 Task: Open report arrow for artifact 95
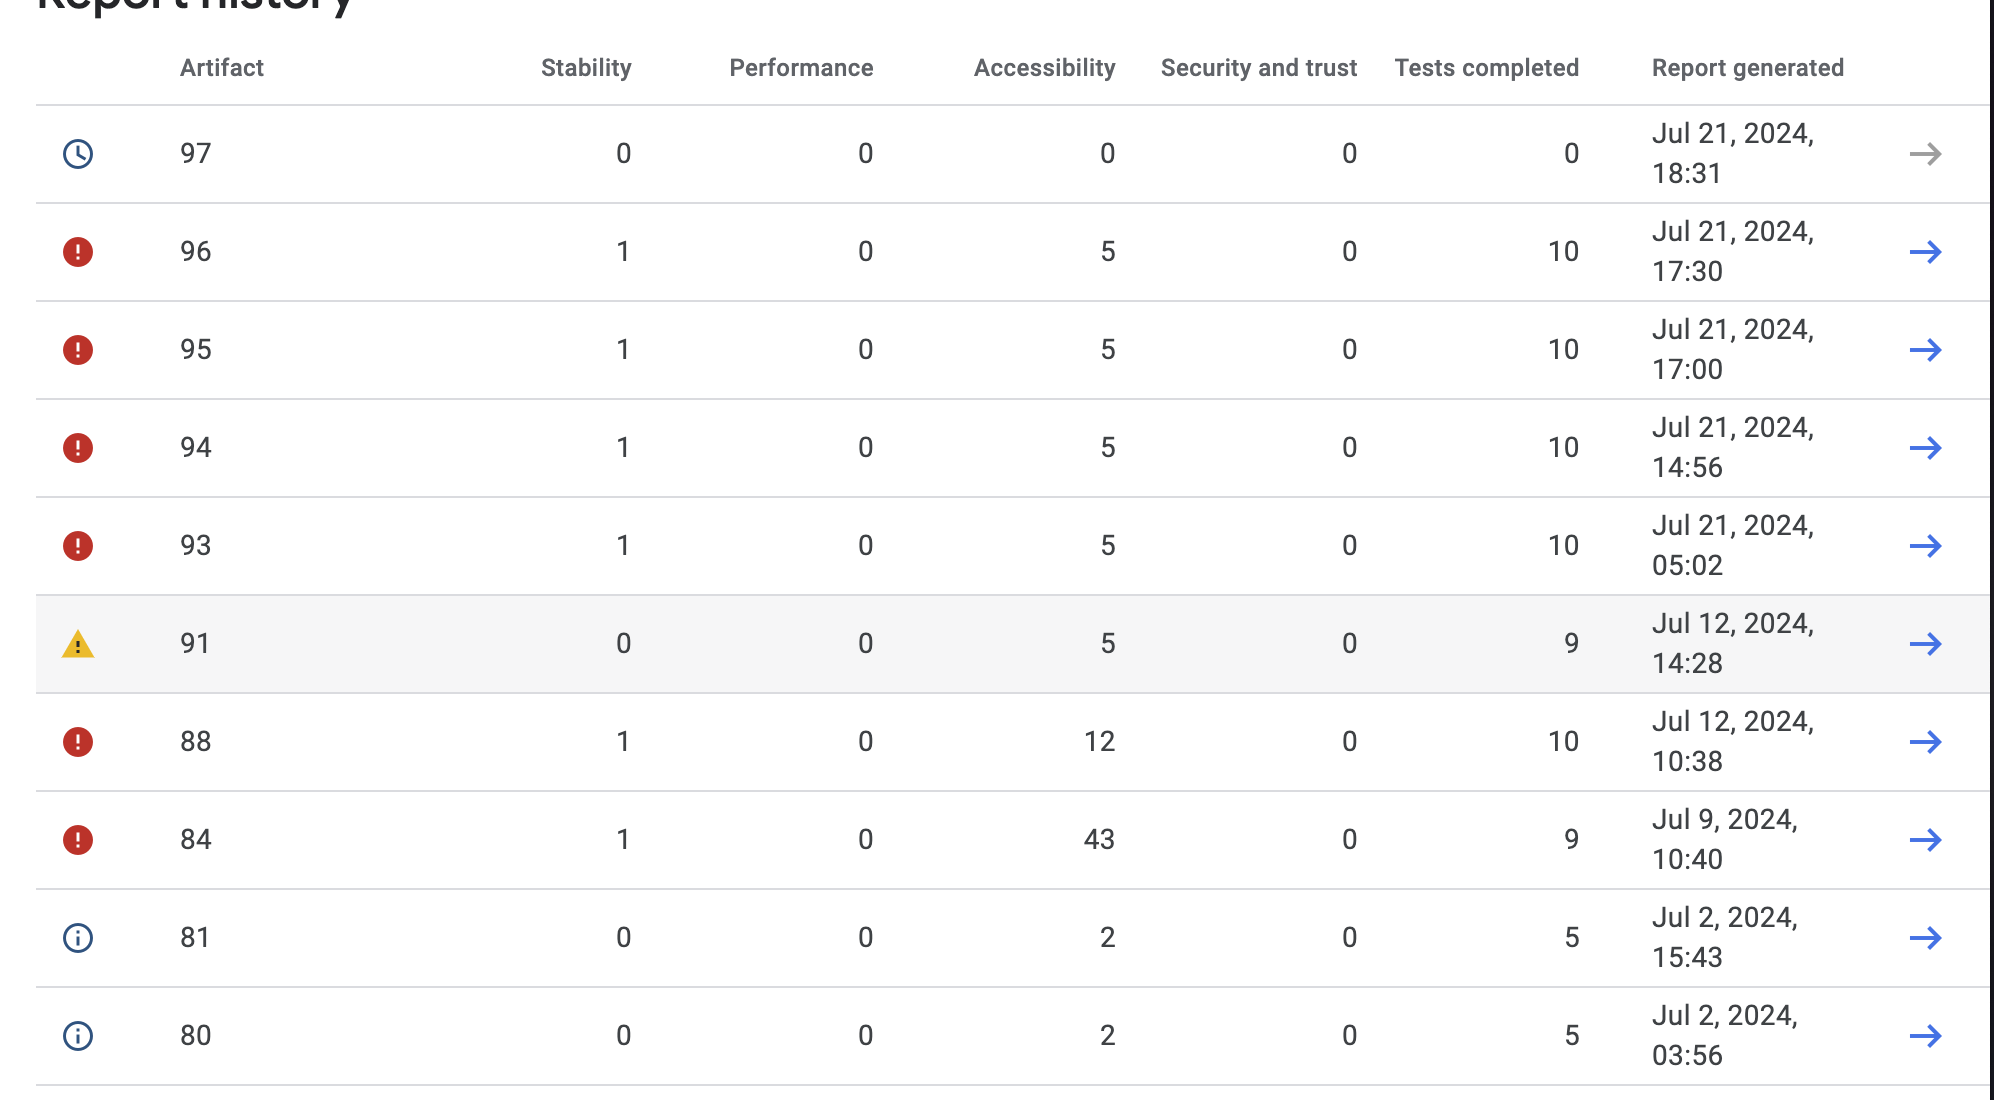tap(1925, 350)
